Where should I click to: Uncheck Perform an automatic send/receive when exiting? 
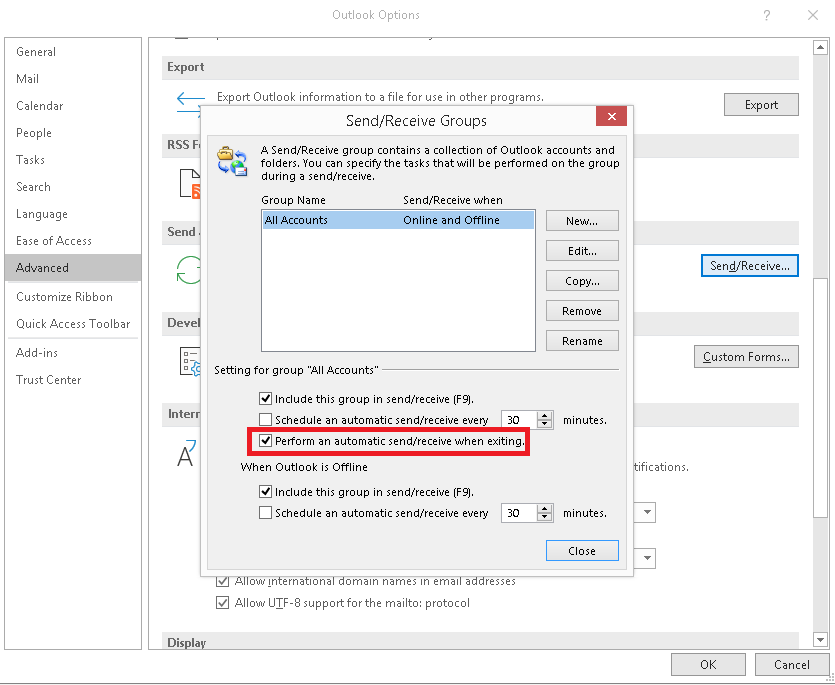click(x=265, y=441)
